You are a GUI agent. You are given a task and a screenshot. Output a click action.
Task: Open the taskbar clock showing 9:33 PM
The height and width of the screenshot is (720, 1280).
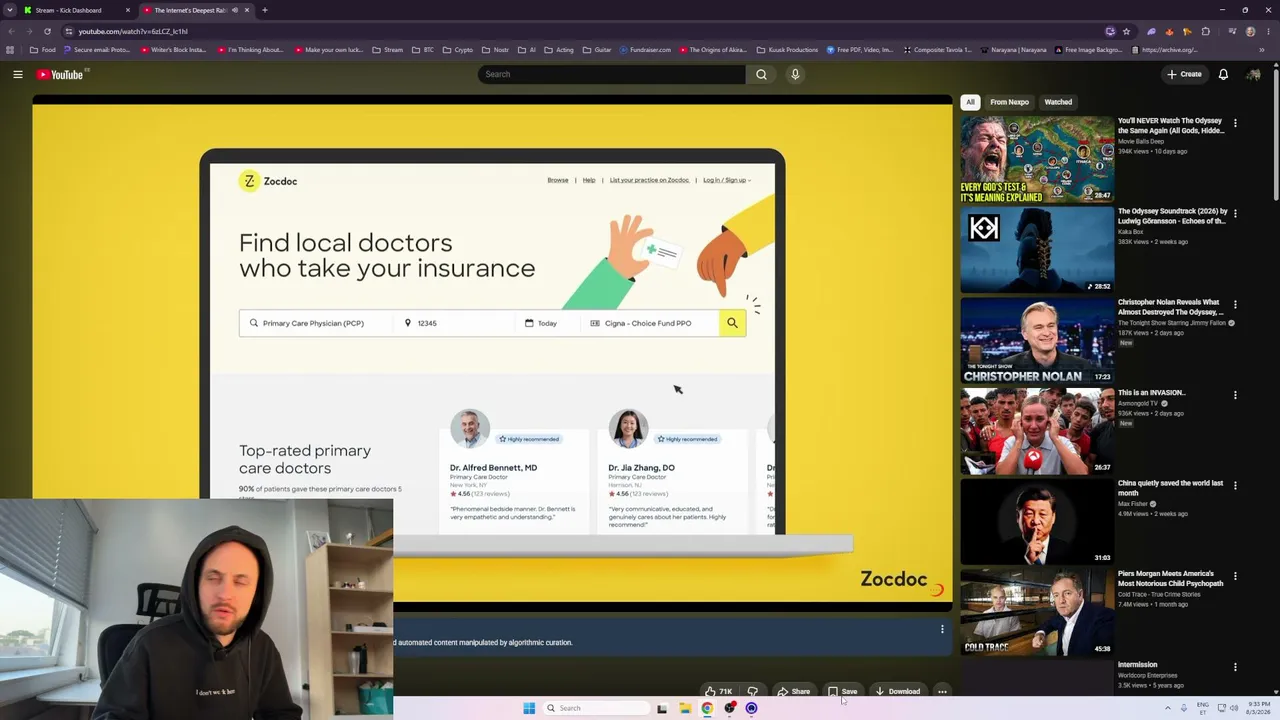pos(1259,708)
